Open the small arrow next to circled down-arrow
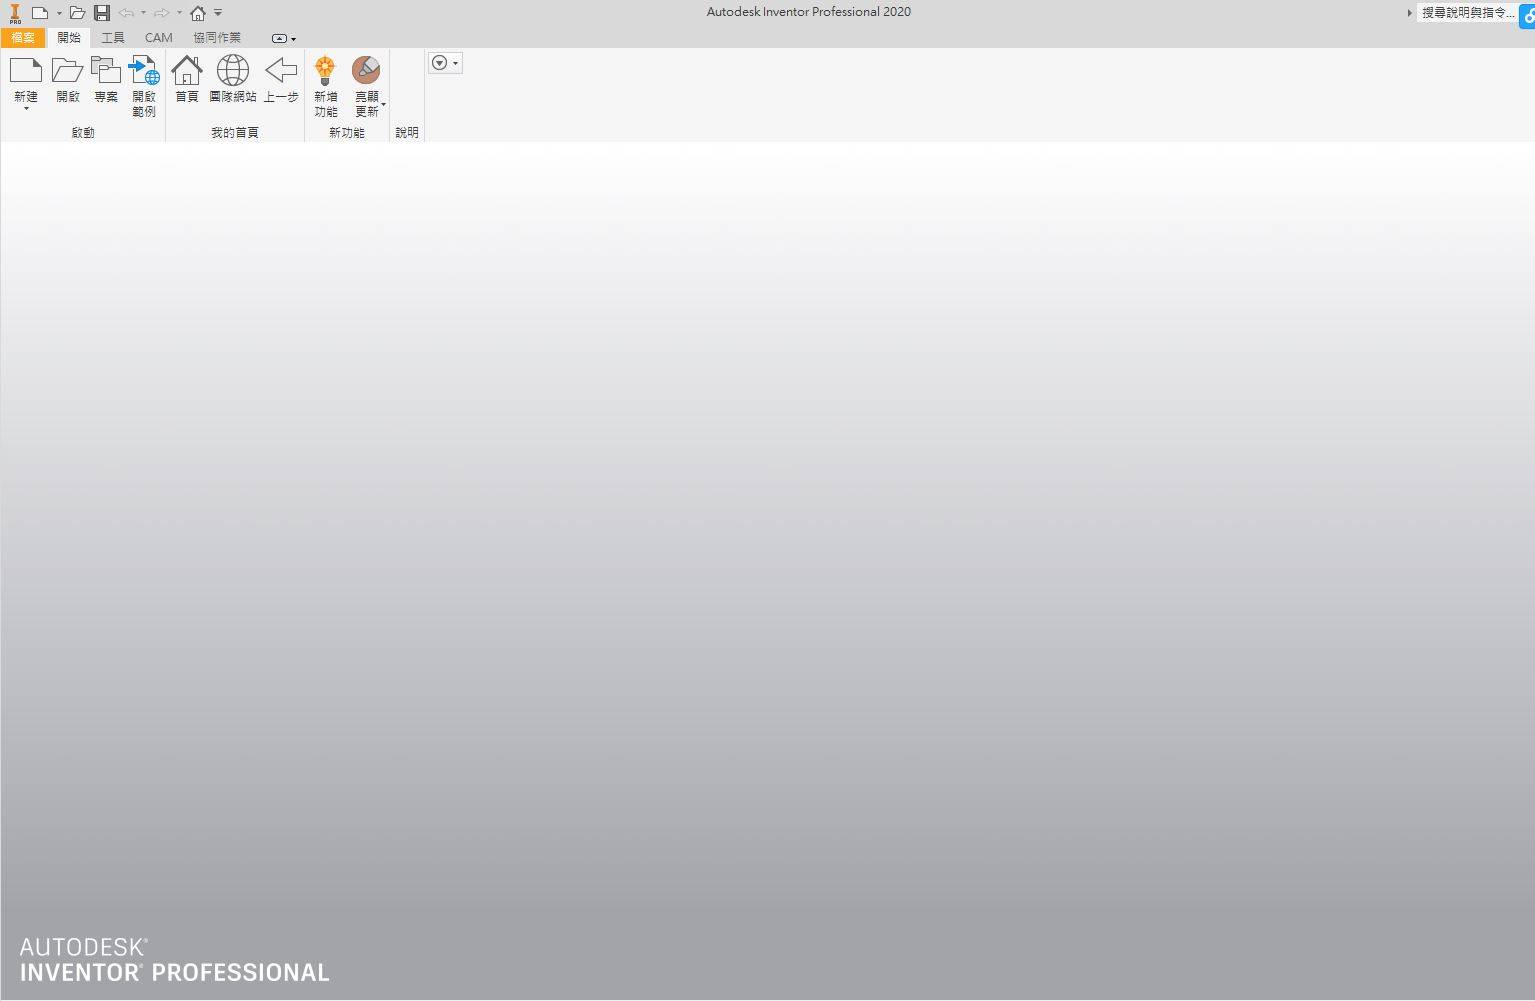This screenshot has width=1535, height=1001. 456,63
